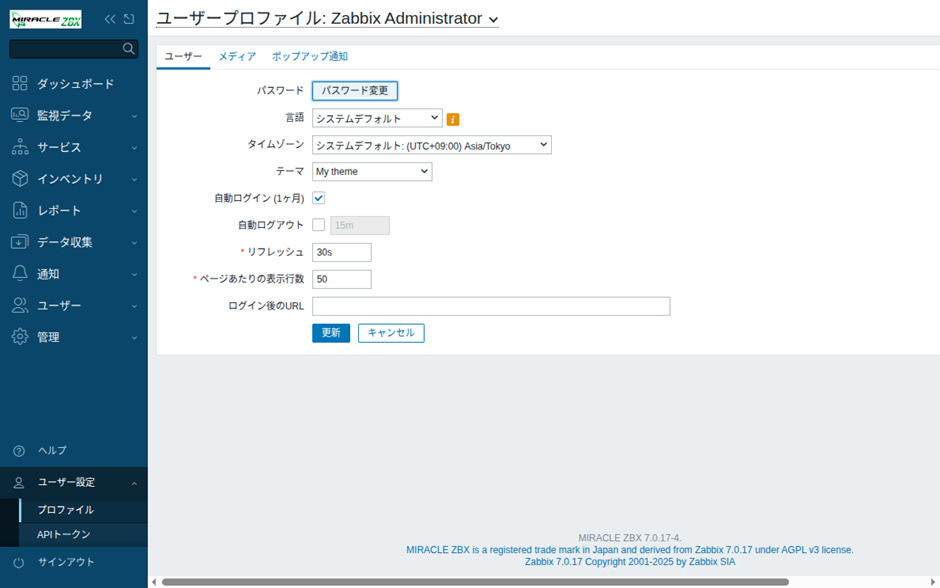Click the sidebar search magnifier icon
This screenshot has width=940, height=588.
coord(128,48)
